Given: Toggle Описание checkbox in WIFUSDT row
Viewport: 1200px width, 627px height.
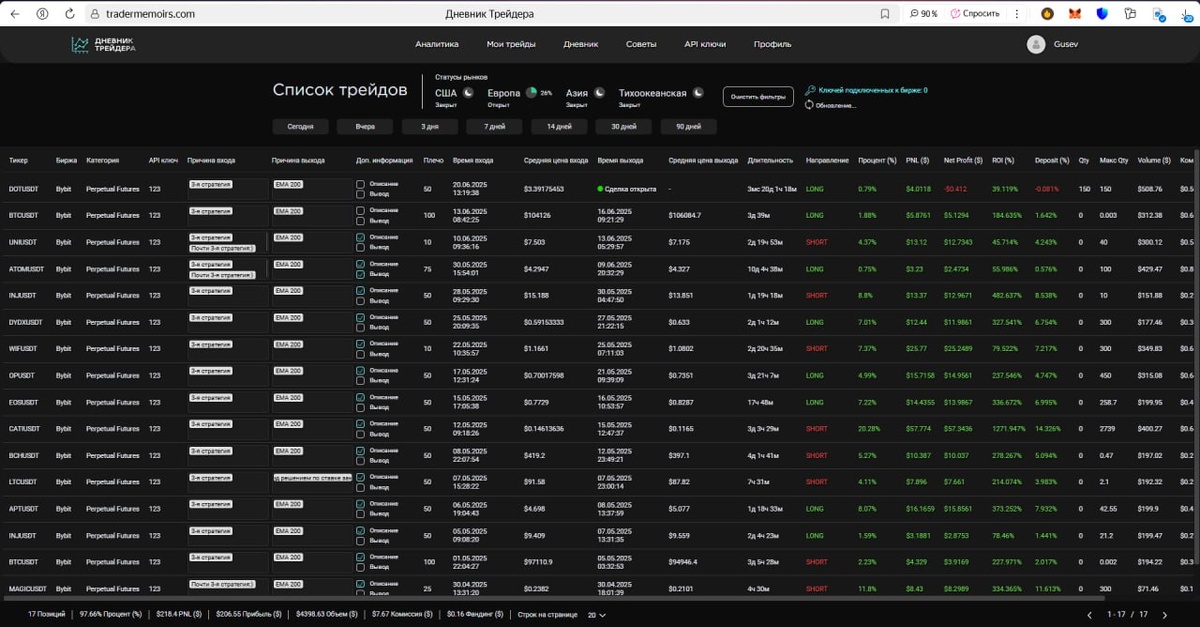Looking at the screenshot, I should point(360,344).
